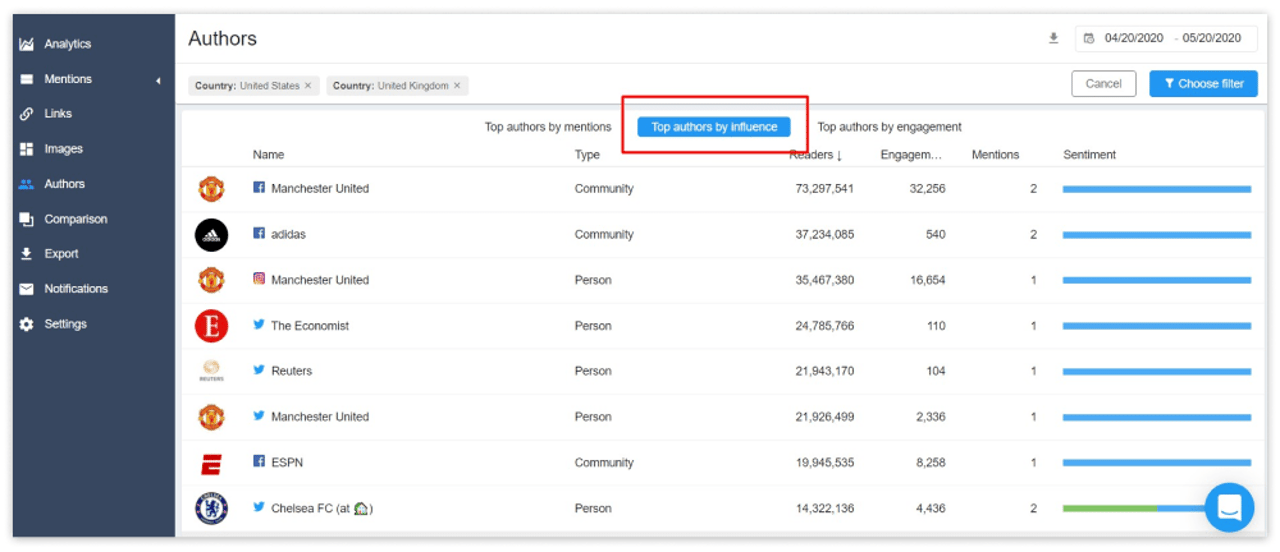Switch to Top authors by engagement
This screenshot has width=1280, height=552.
pos(889,127)
